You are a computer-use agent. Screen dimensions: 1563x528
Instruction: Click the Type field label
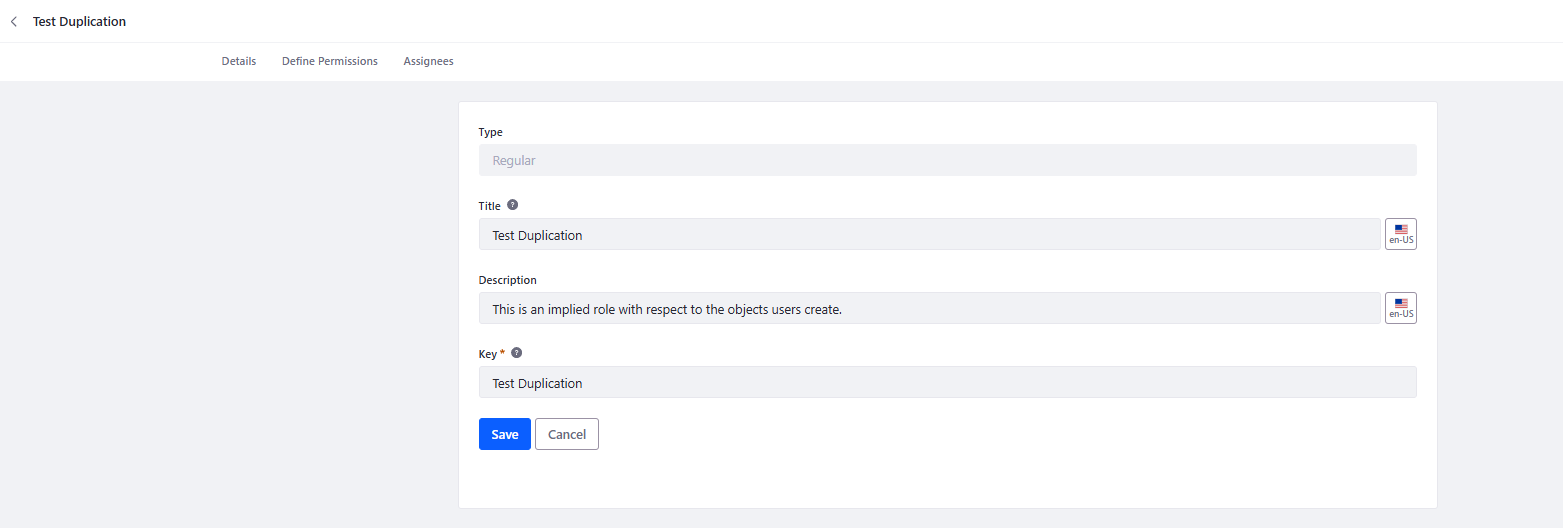[x=491, y=132]
